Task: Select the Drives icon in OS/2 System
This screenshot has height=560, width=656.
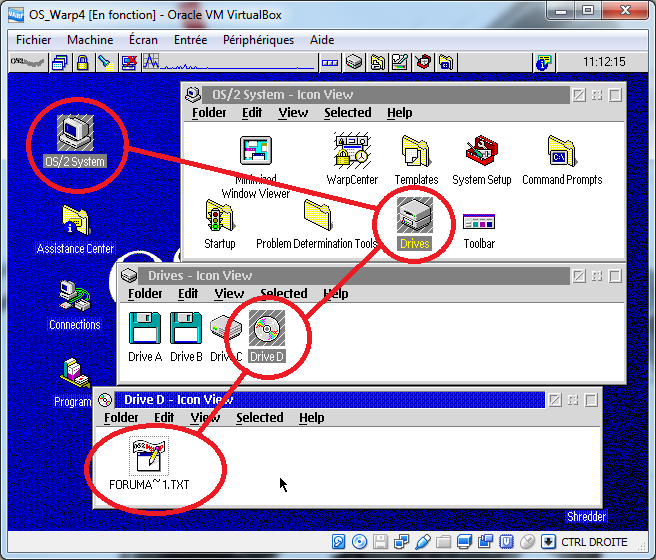Action: 415,223
